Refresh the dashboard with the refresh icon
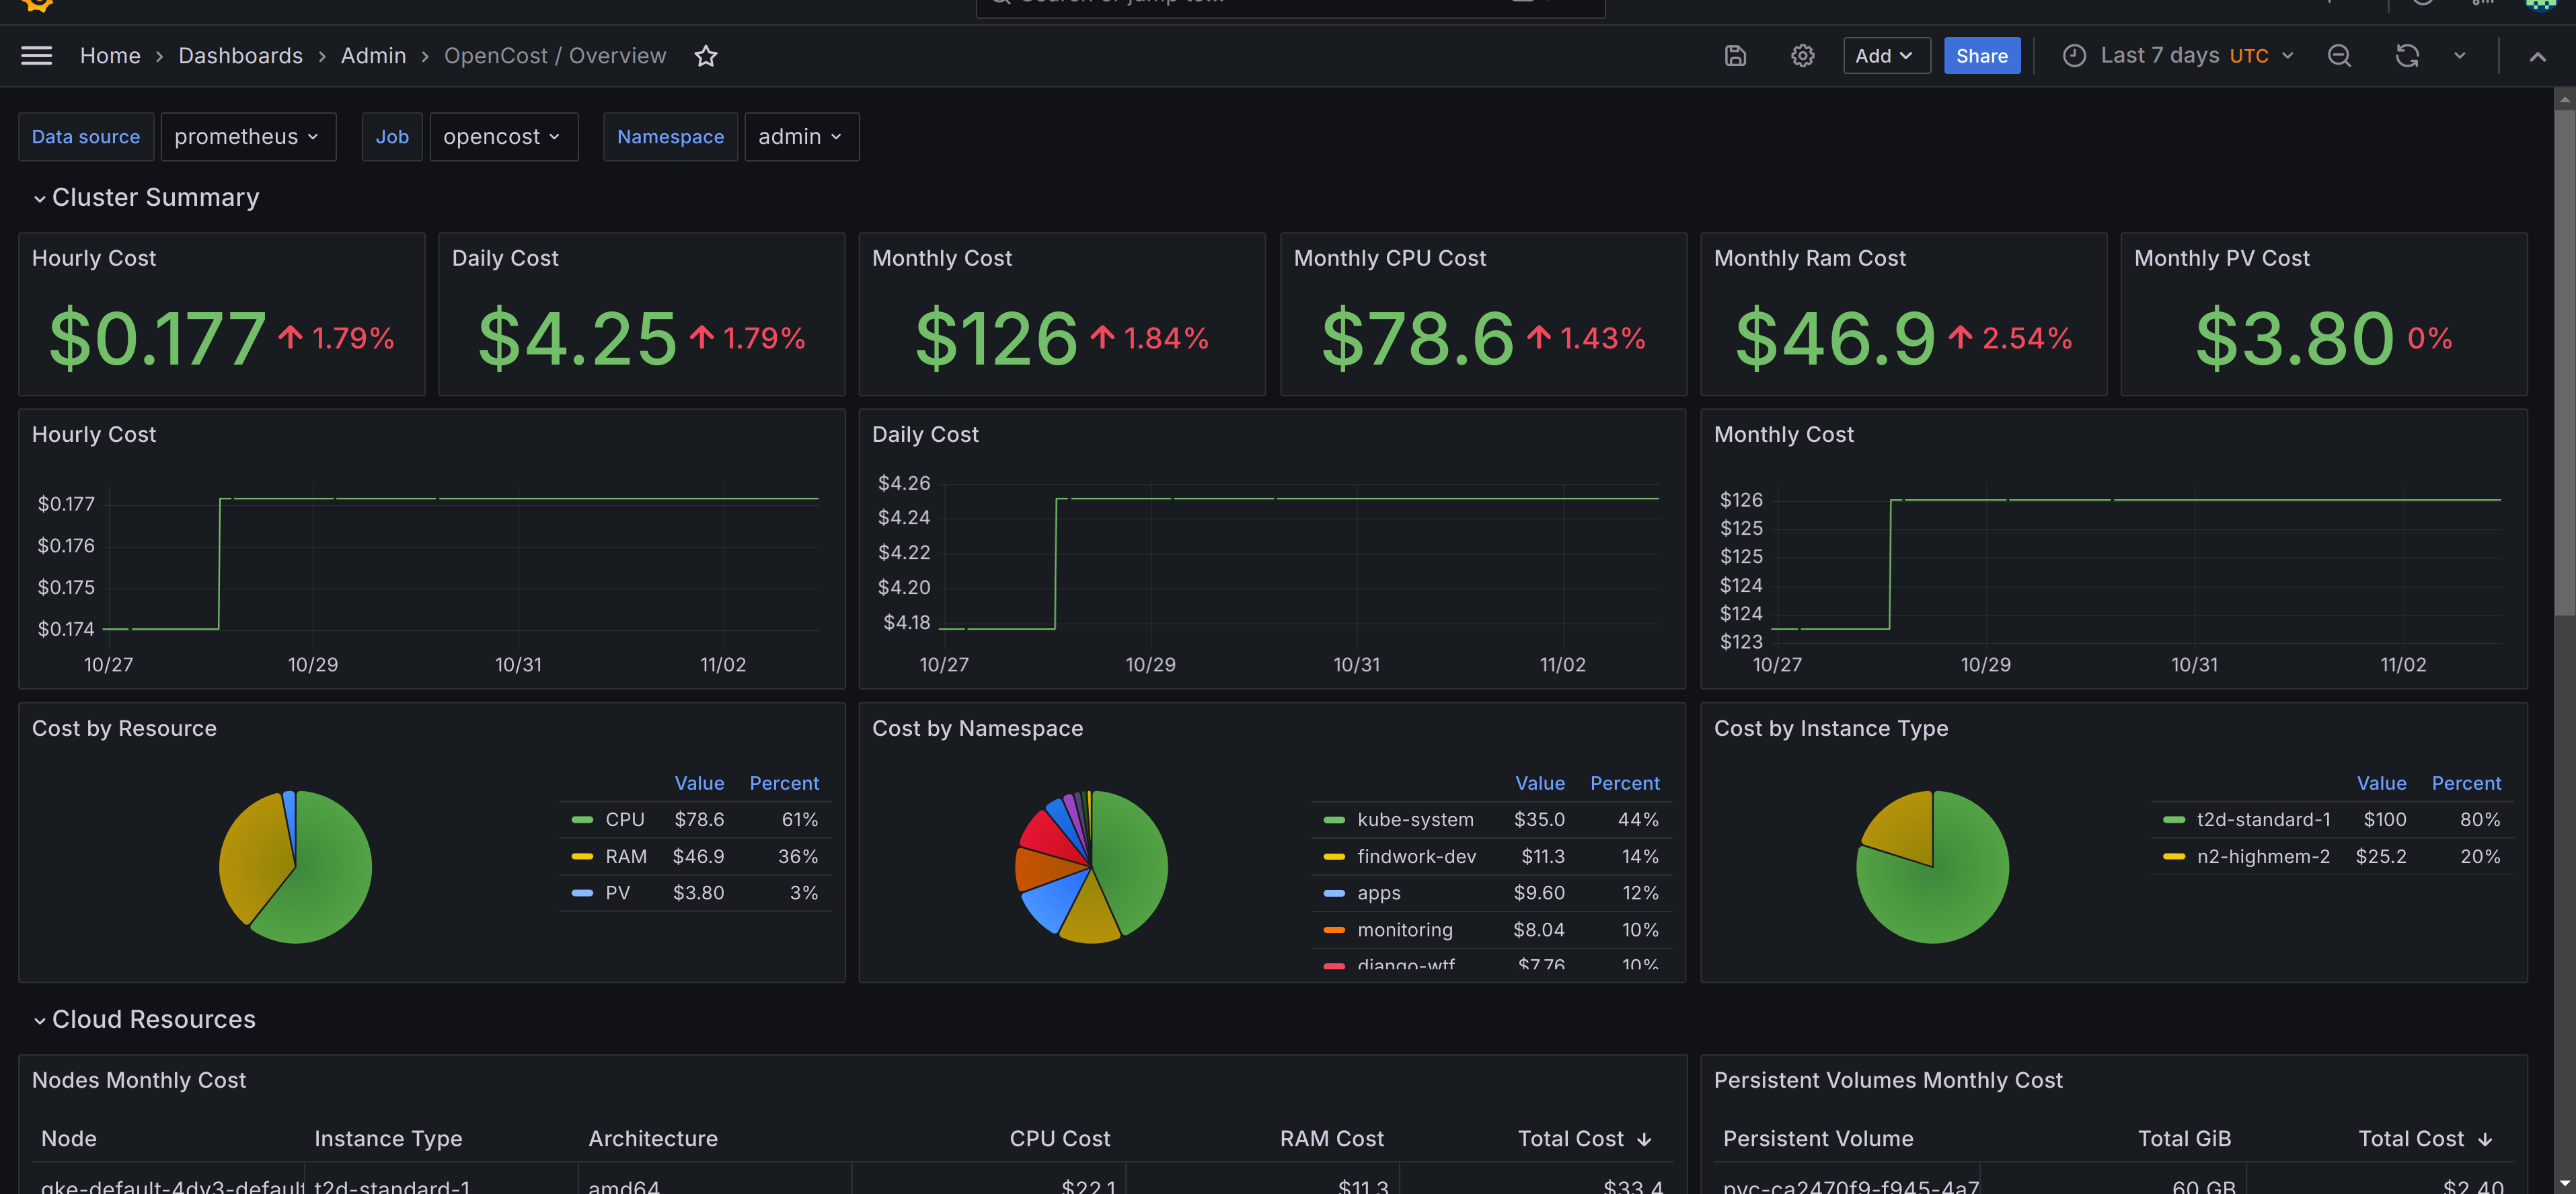2576x1194 pixels. 2406,55
